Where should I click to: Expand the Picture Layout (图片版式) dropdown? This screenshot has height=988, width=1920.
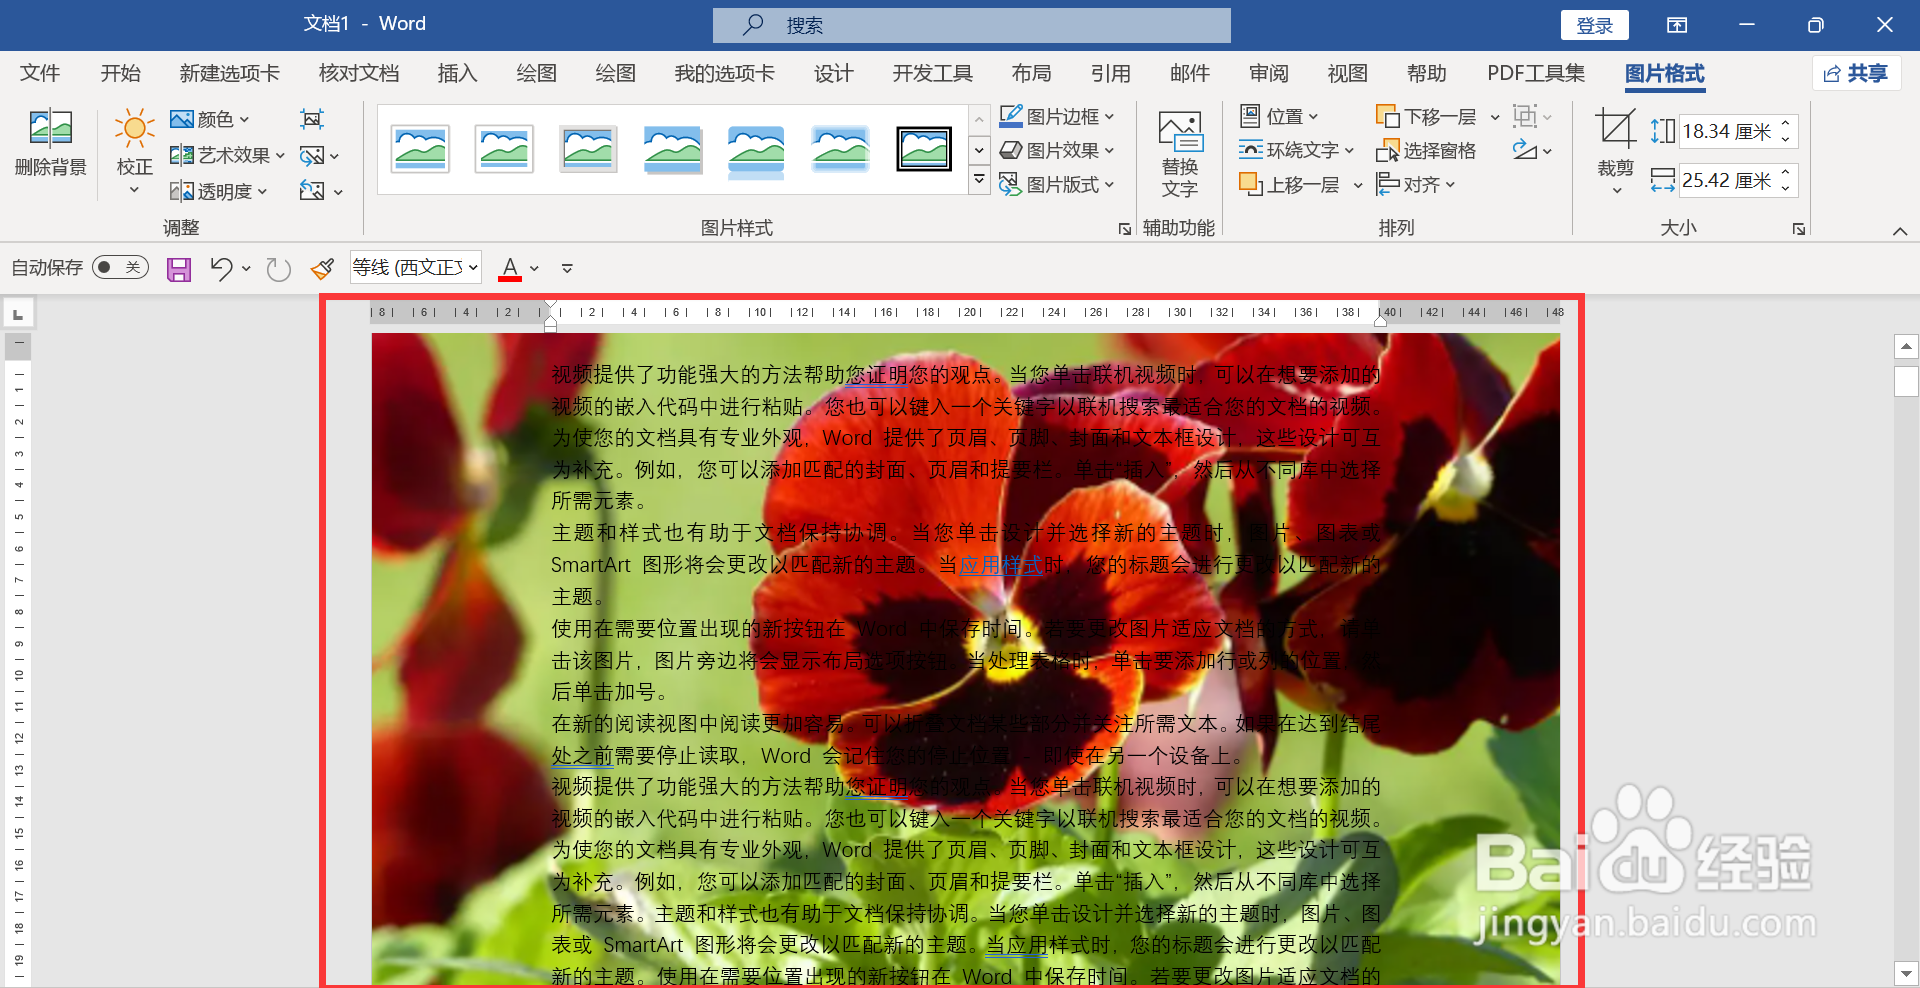tap(1109, 184)
